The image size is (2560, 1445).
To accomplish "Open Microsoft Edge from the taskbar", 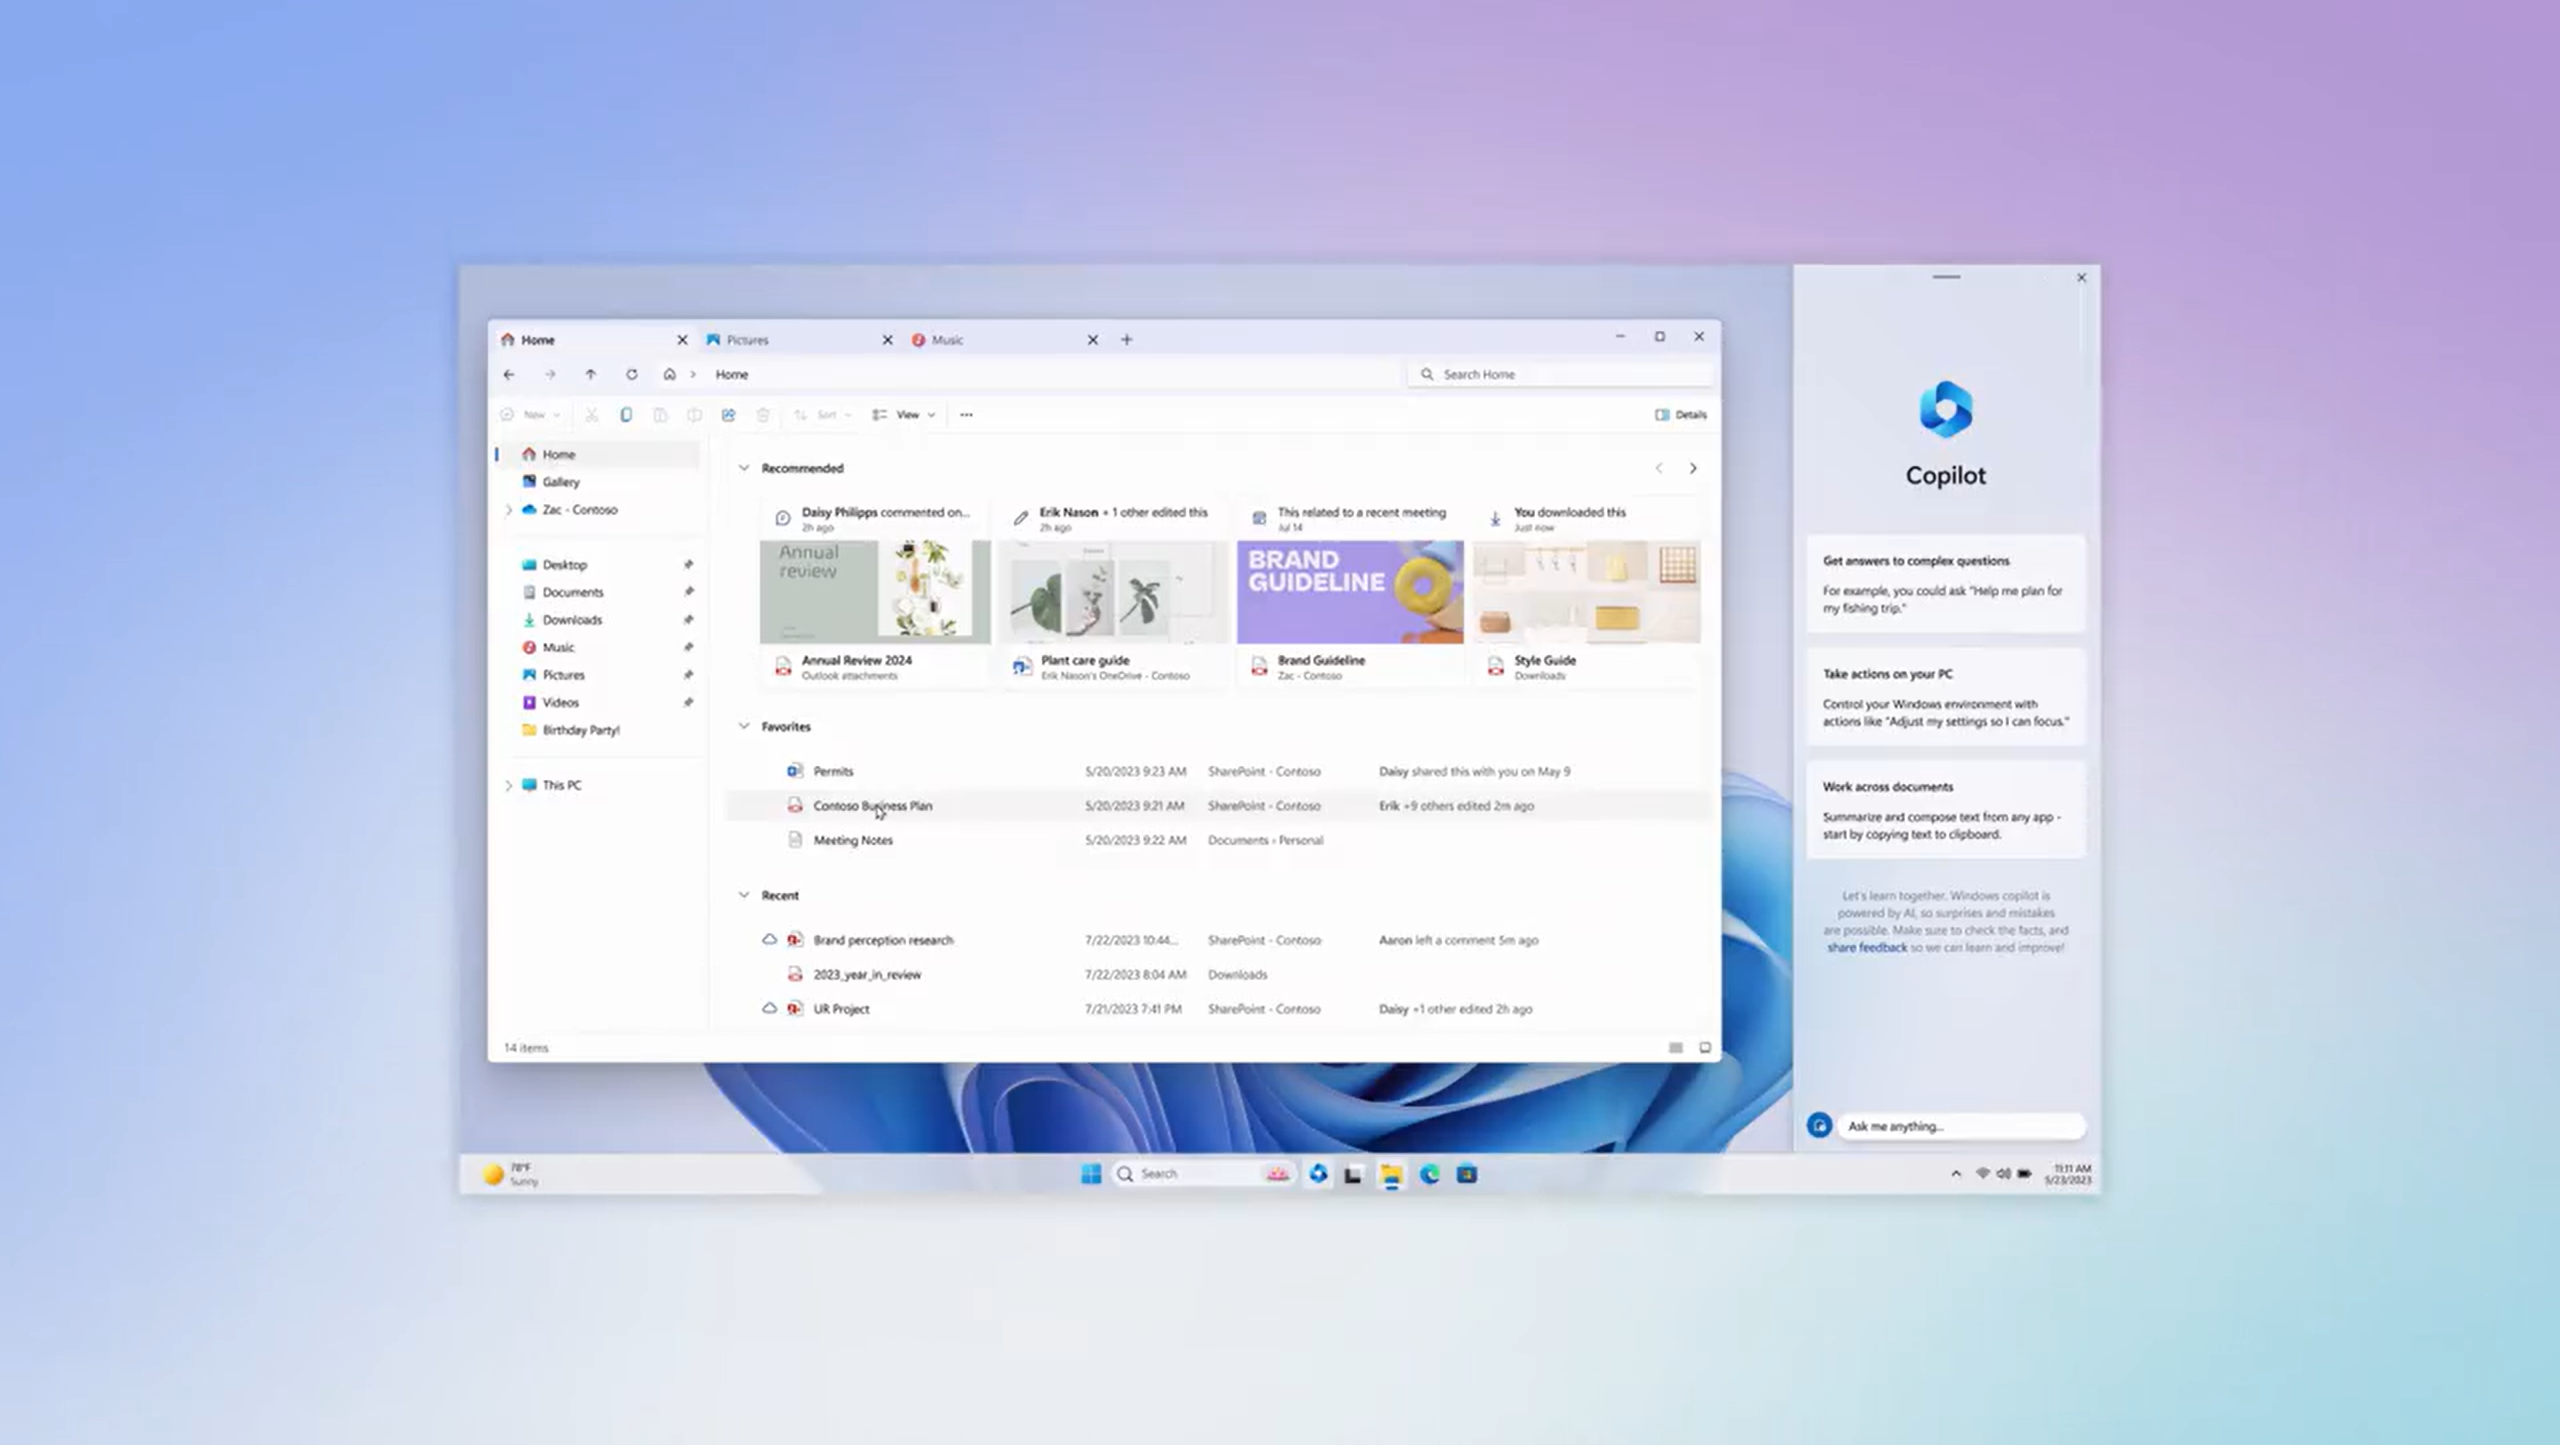I will tap(1429, 1174).
